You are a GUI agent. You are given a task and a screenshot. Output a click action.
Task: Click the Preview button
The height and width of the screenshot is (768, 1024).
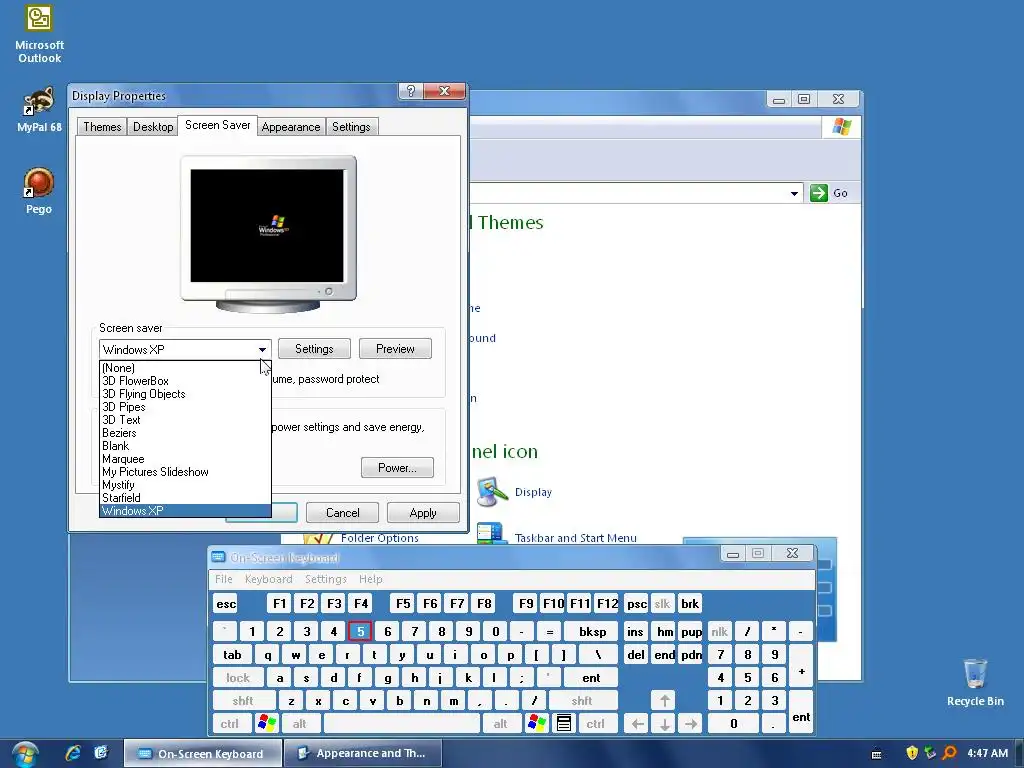point(395,349)
